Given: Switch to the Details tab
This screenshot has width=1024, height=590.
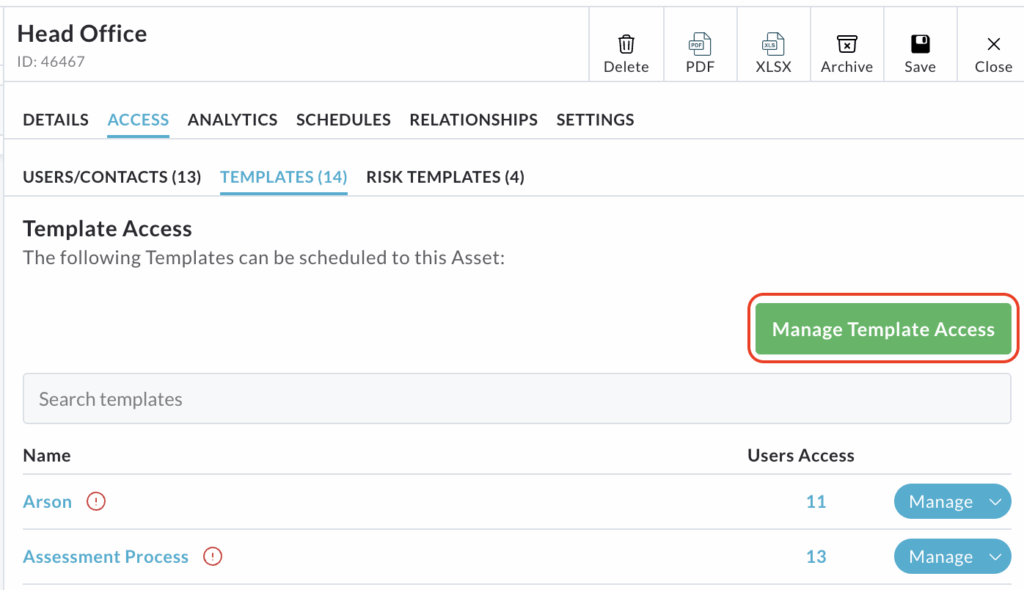Looking at the screenshot, I should pyautogui.click(x=55, y=119).
